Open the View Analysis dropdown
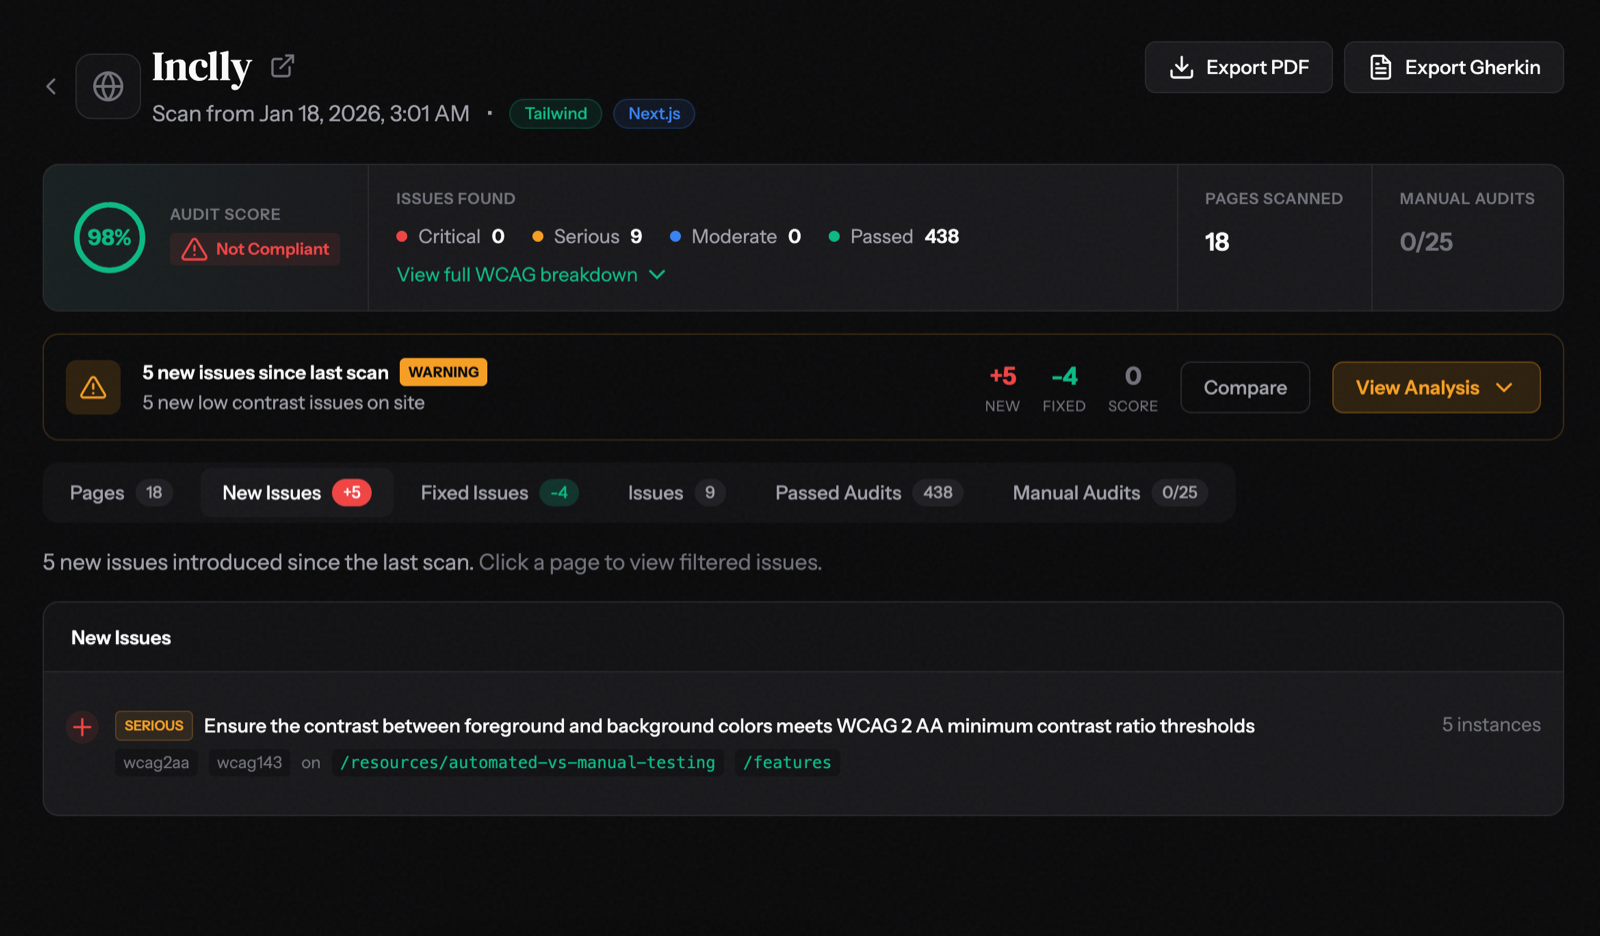The width and height of the screenshot is (1600, 936). pyautogui.click(x=1435, y=387)
